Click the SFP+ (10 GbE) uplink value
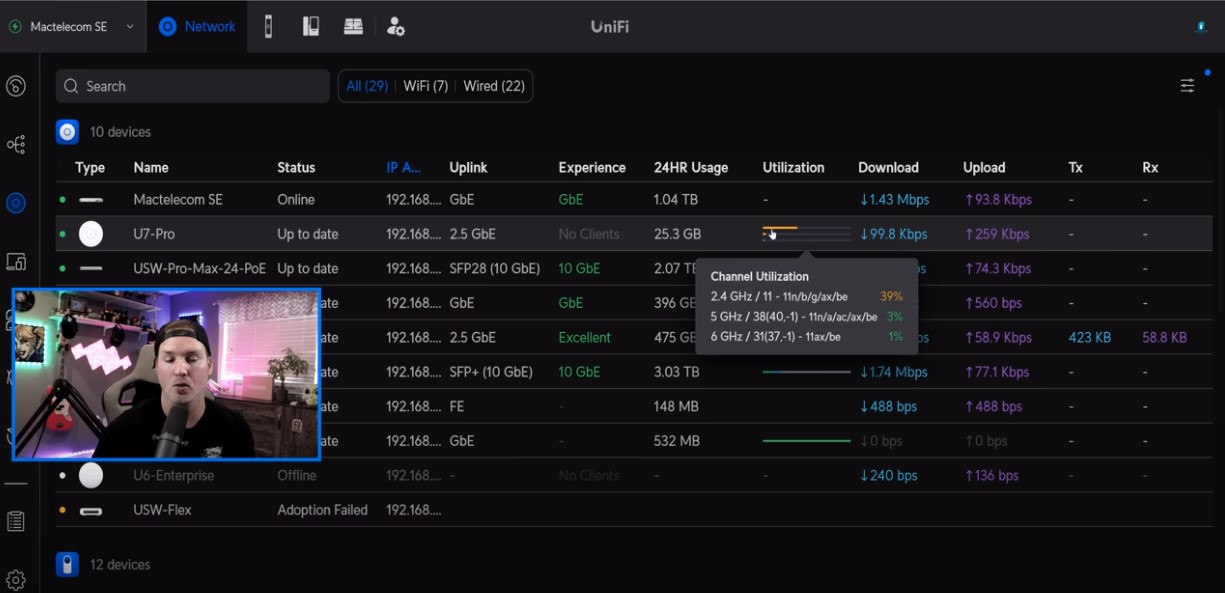 (x=491, y=372)
